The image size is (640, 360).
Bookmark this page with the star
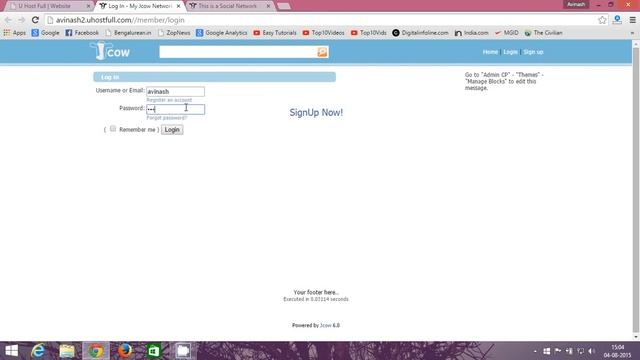(602, 20)
